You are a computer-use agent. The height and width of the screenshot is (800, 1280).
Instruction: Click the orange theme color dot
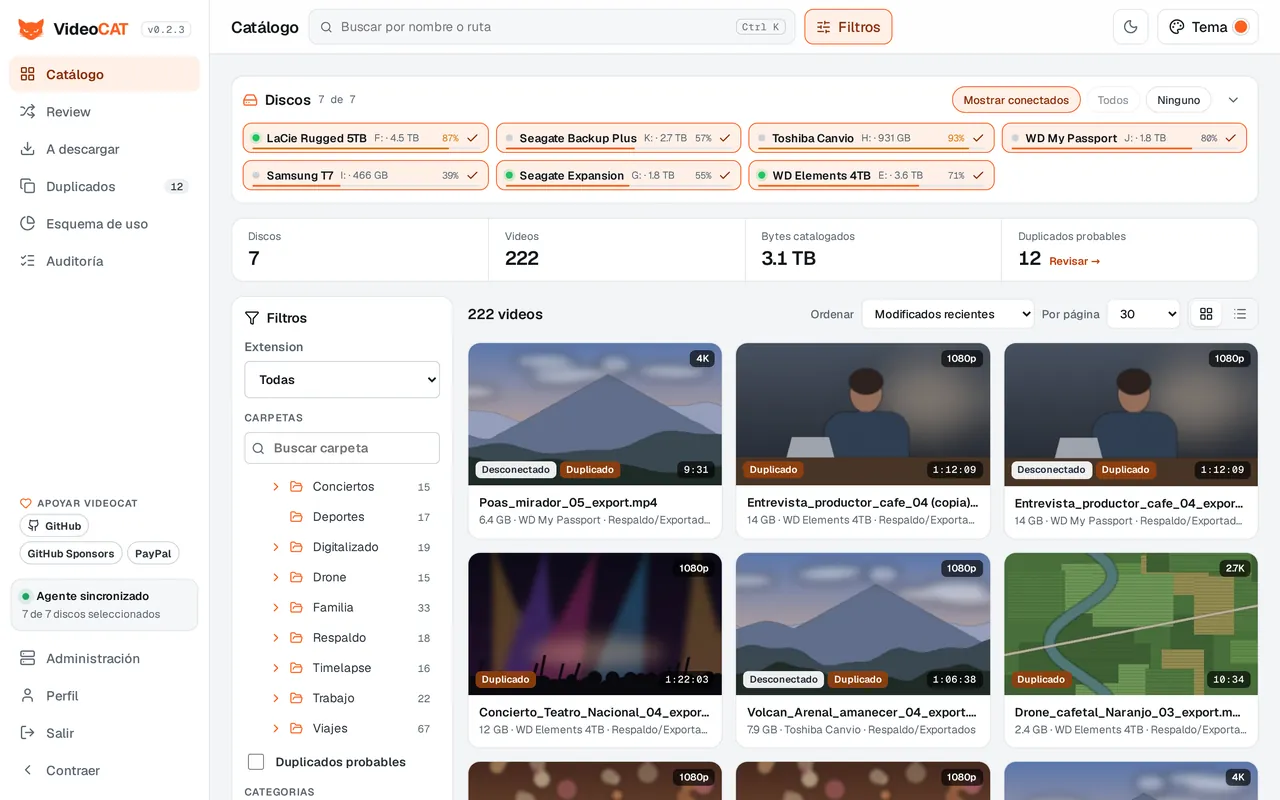(1241, 27)
